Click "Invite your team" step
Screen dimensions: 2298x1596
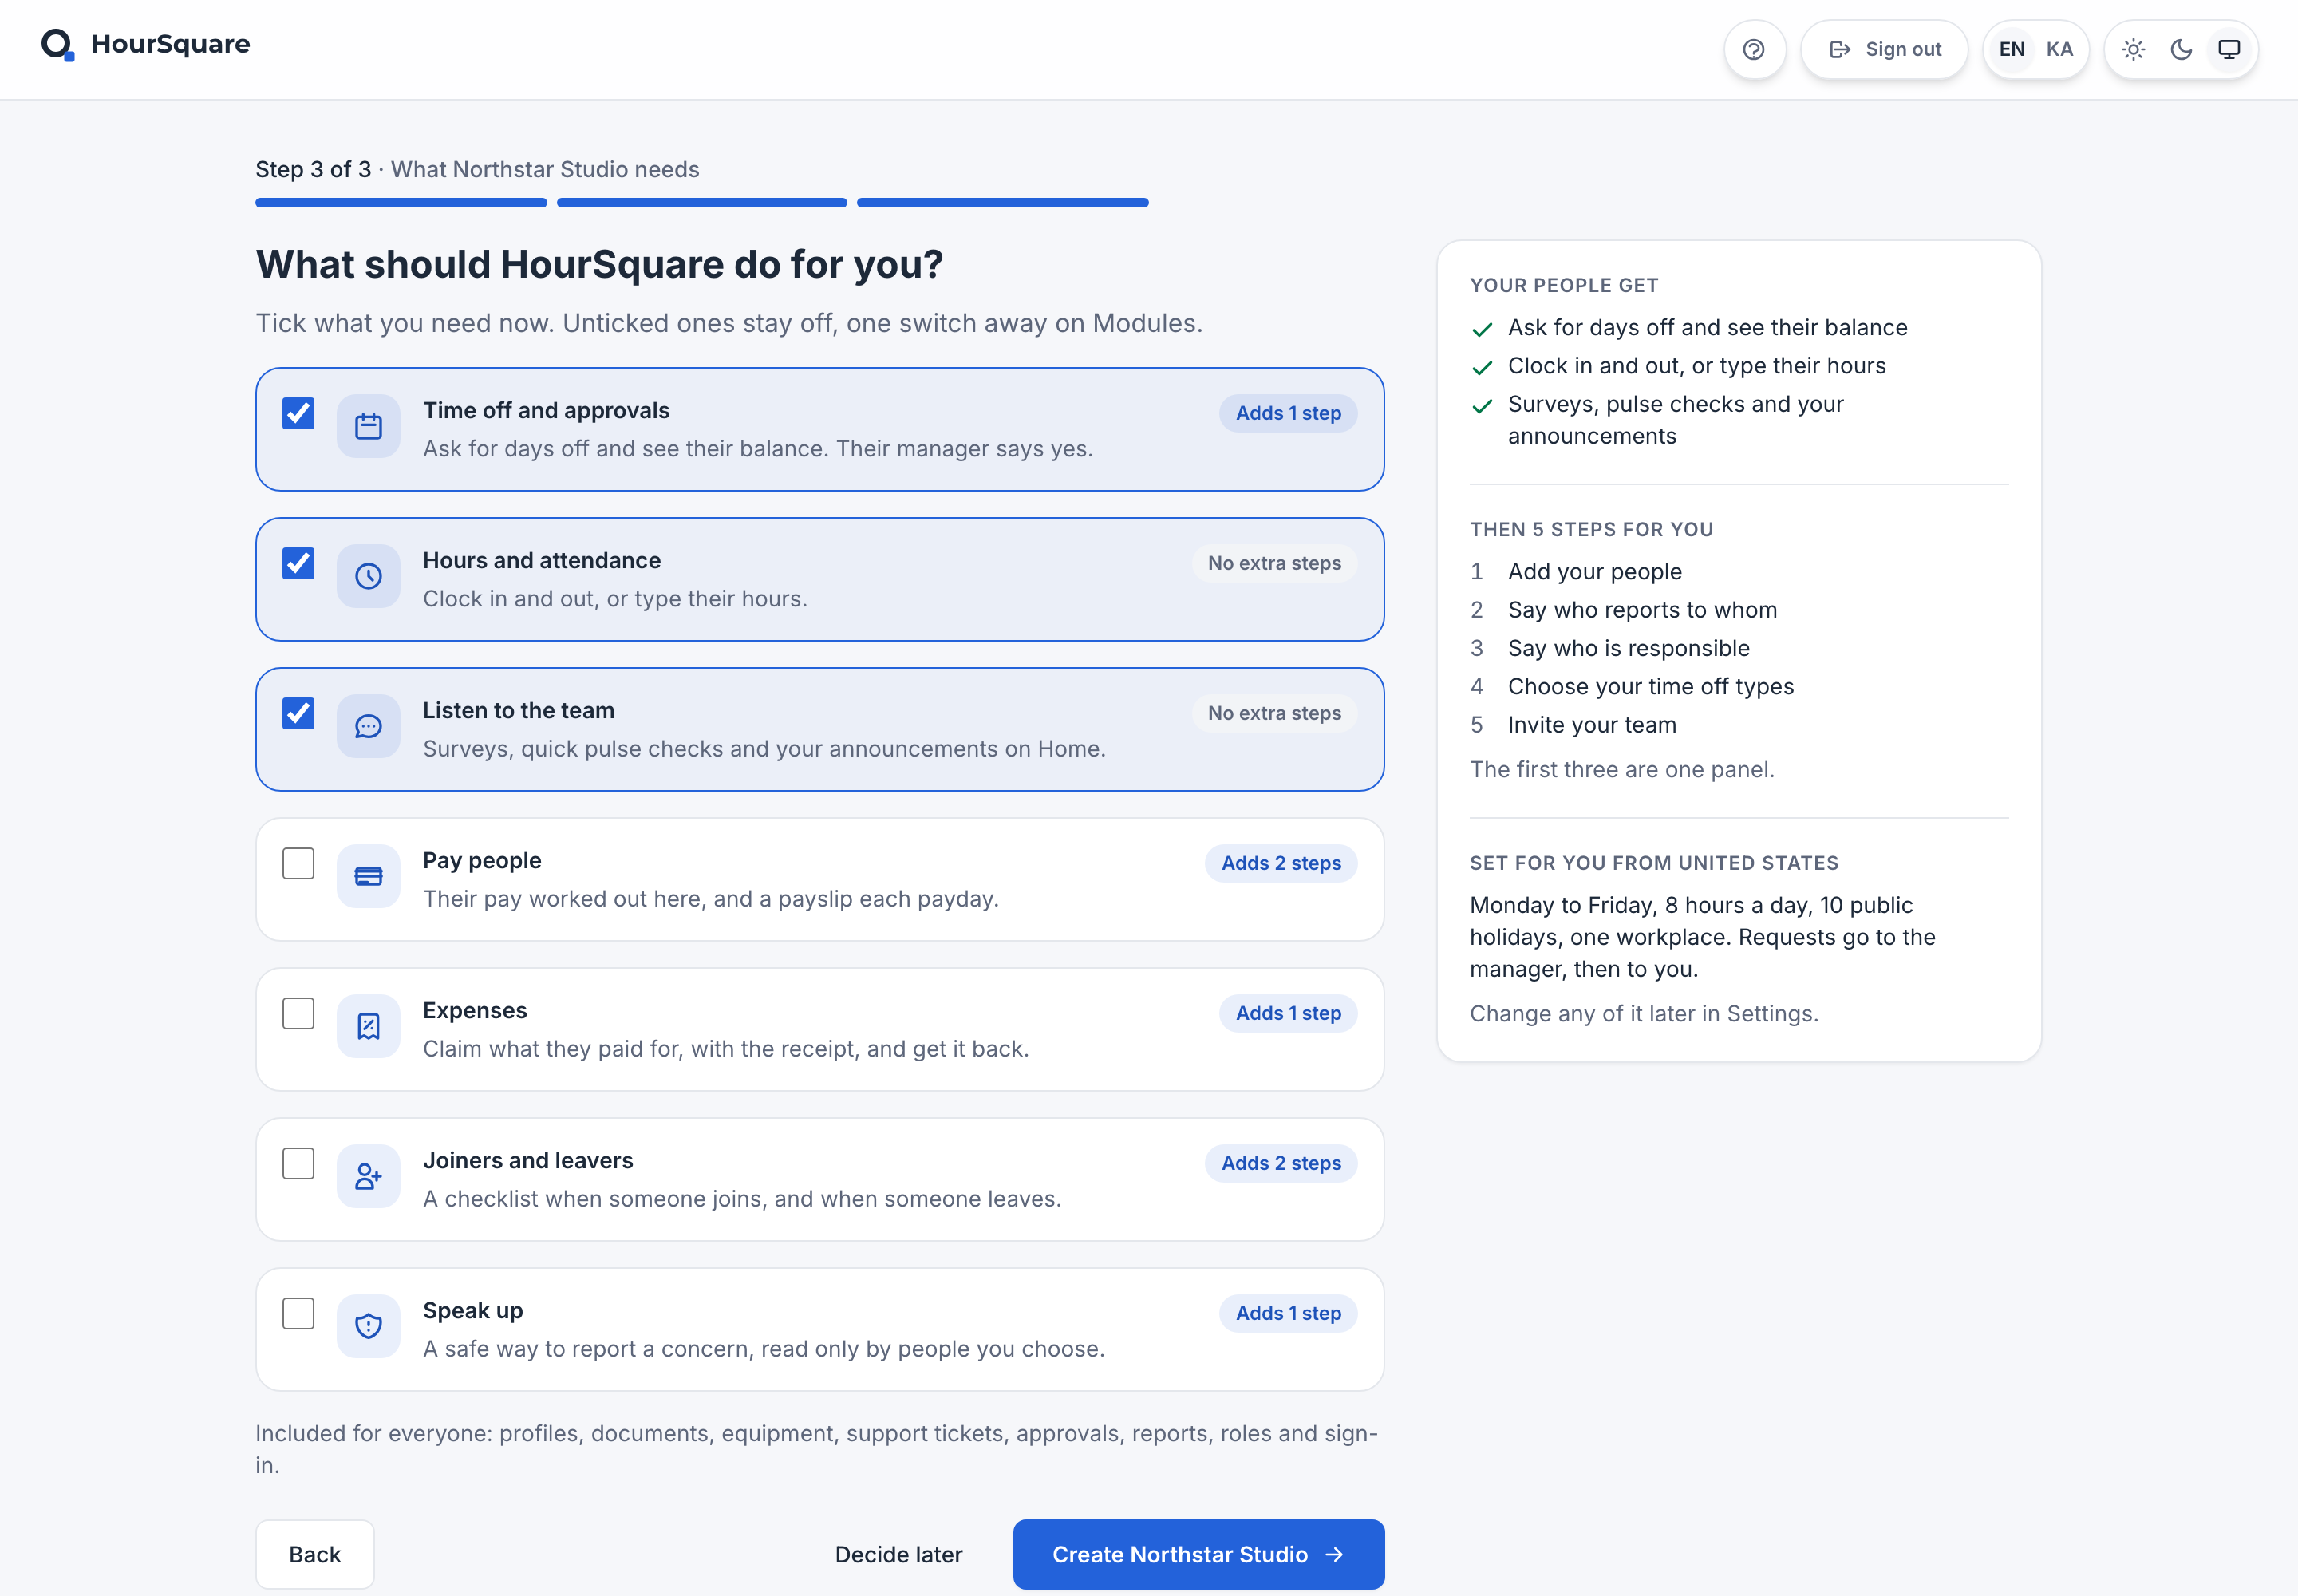(x=1592, y=725)
